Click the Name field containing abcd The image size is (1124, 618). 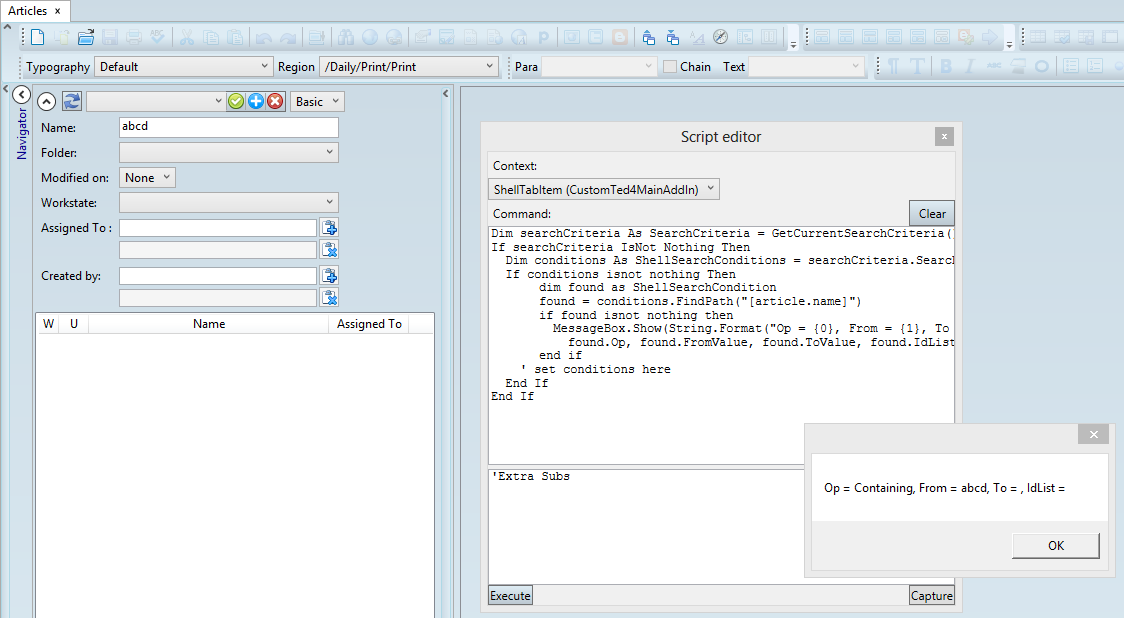coord(229,127)
